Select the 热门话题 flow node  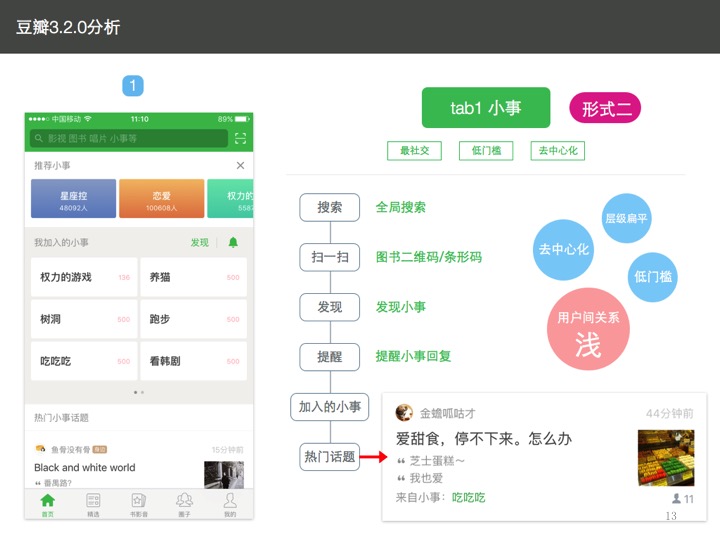click(x=330, y=456)
